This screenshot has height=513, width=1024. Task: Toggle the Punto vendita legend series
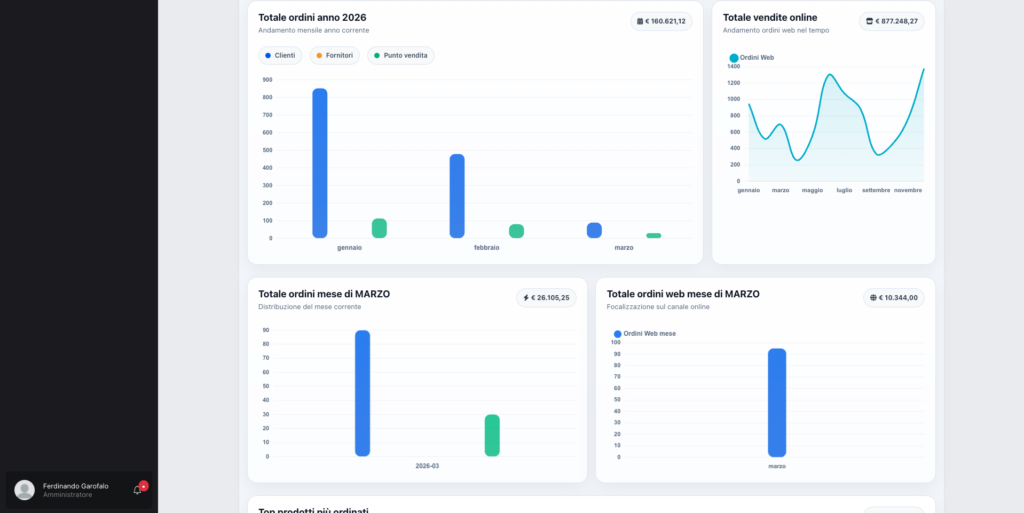tap(400, 56)
